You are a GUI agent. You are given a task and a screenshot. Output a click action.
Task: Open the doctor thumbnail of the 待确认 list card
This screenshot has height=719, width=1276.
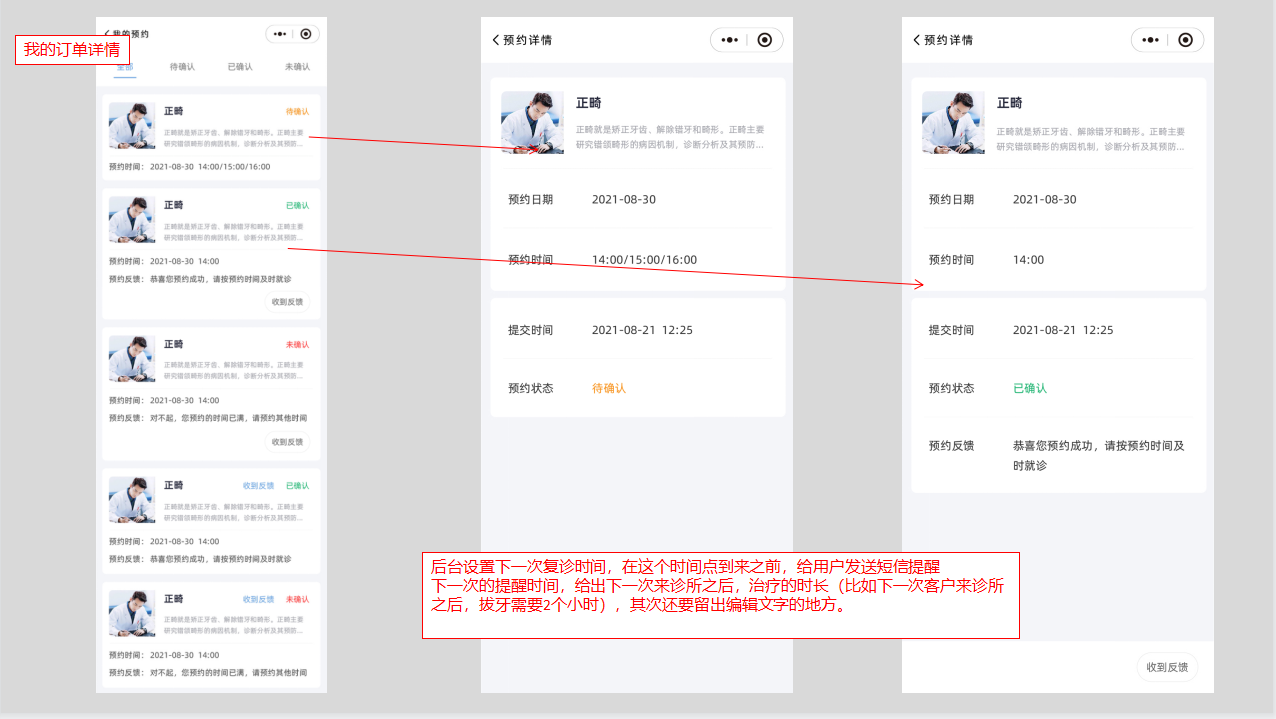tap(132, 125)
